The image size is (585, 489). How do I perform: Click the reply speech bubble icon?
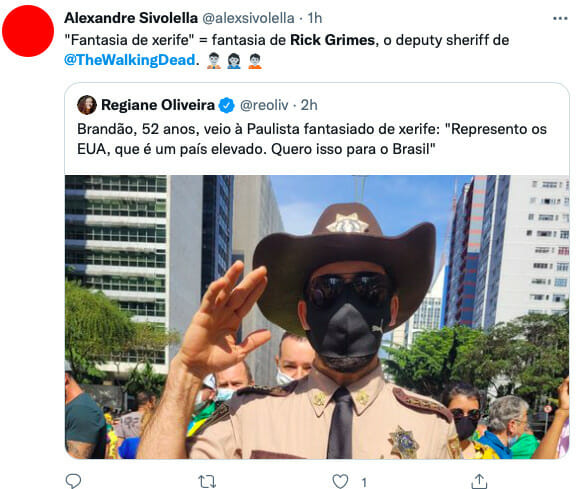[x=73, y=481]
